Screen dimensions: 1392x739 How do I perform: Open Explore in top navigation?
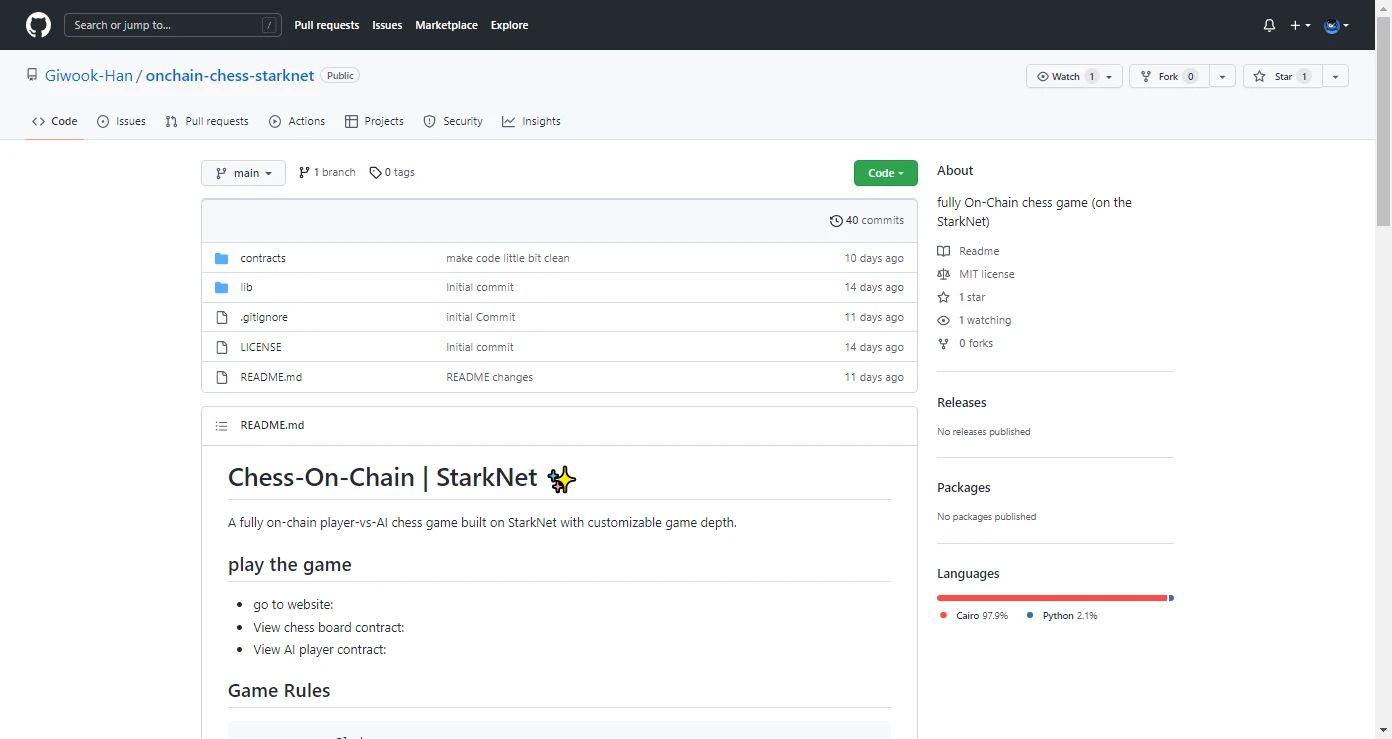[x=509, y=26]
